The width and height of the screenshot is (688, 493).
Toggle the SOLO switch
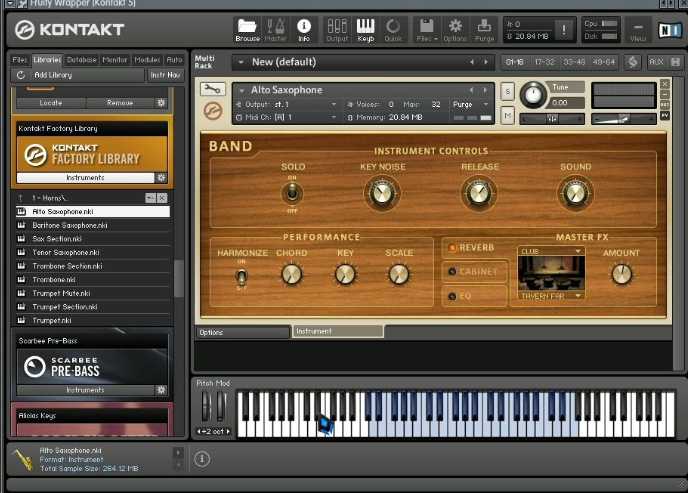(x=292, y=193)
